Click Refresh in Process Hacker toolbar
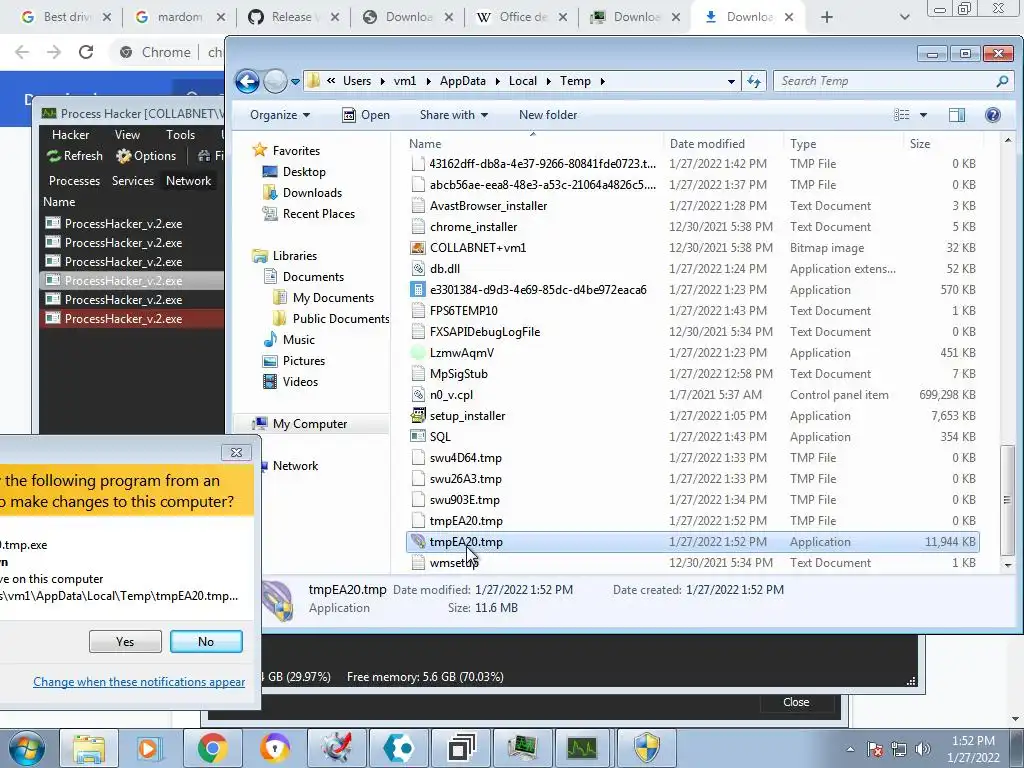 click(x=74, y=156)
